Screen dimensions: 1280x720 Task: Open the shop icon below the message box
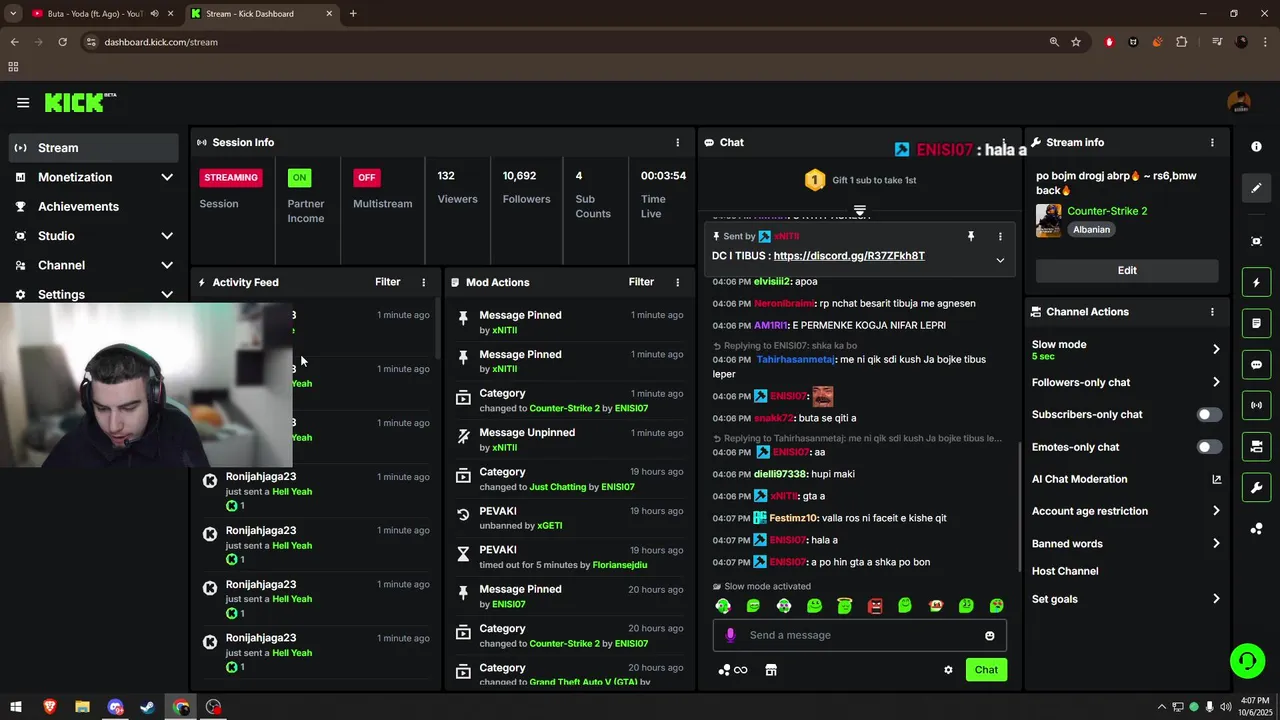(x=771, y=670)
